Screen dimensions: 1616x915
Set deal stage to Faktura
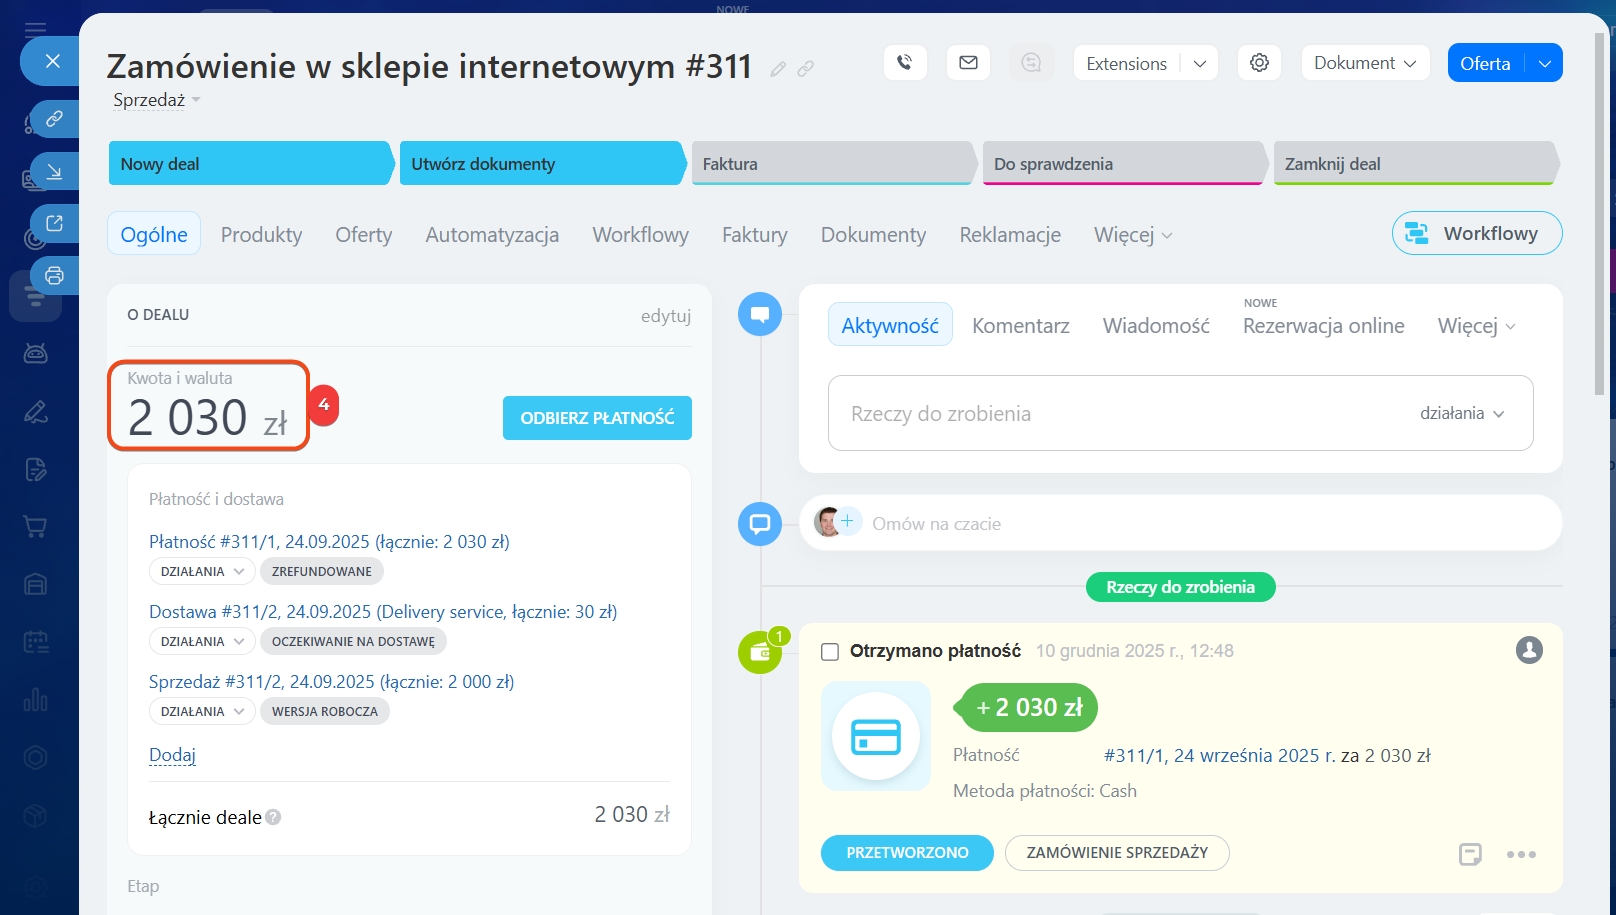(x=830, y=164)
